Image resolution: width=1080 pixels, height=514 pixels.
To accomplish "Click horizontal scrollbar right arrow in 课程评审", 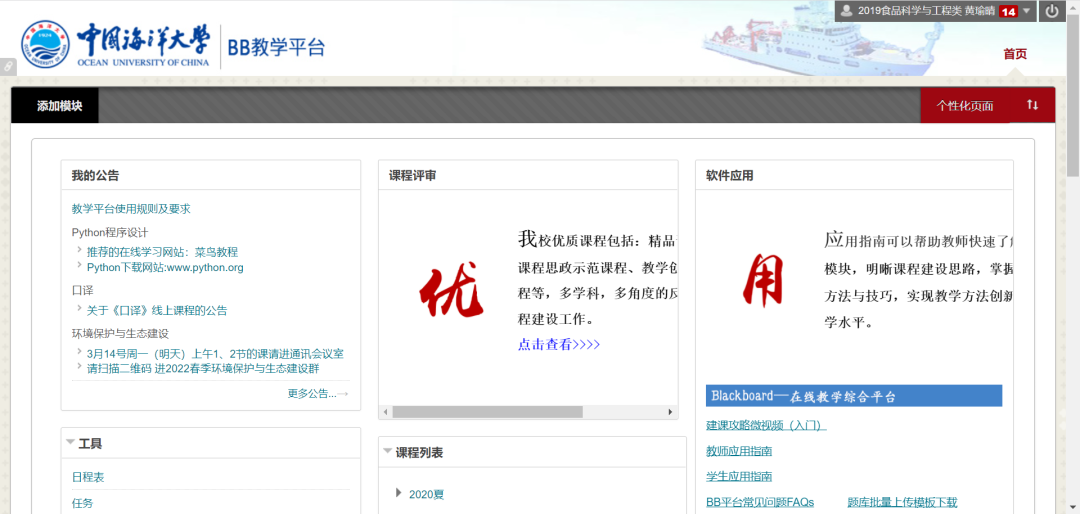I will pyautogui.click(x=670, y=412).
